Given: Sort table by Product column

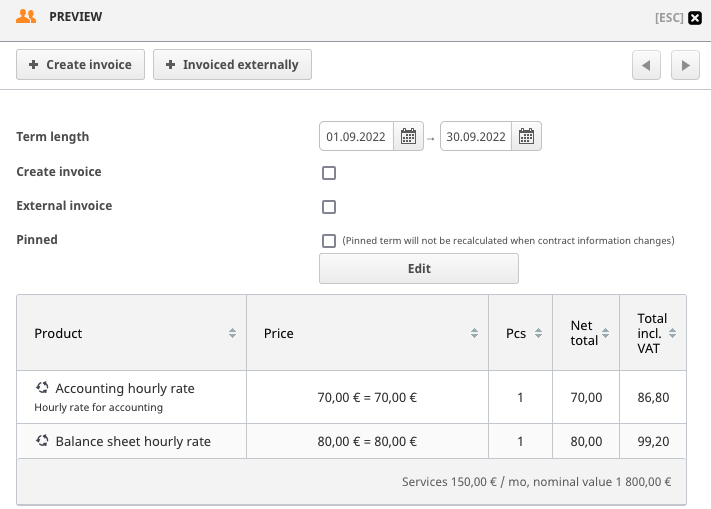Looking at the screenshot, I should (x=232, y=333).
